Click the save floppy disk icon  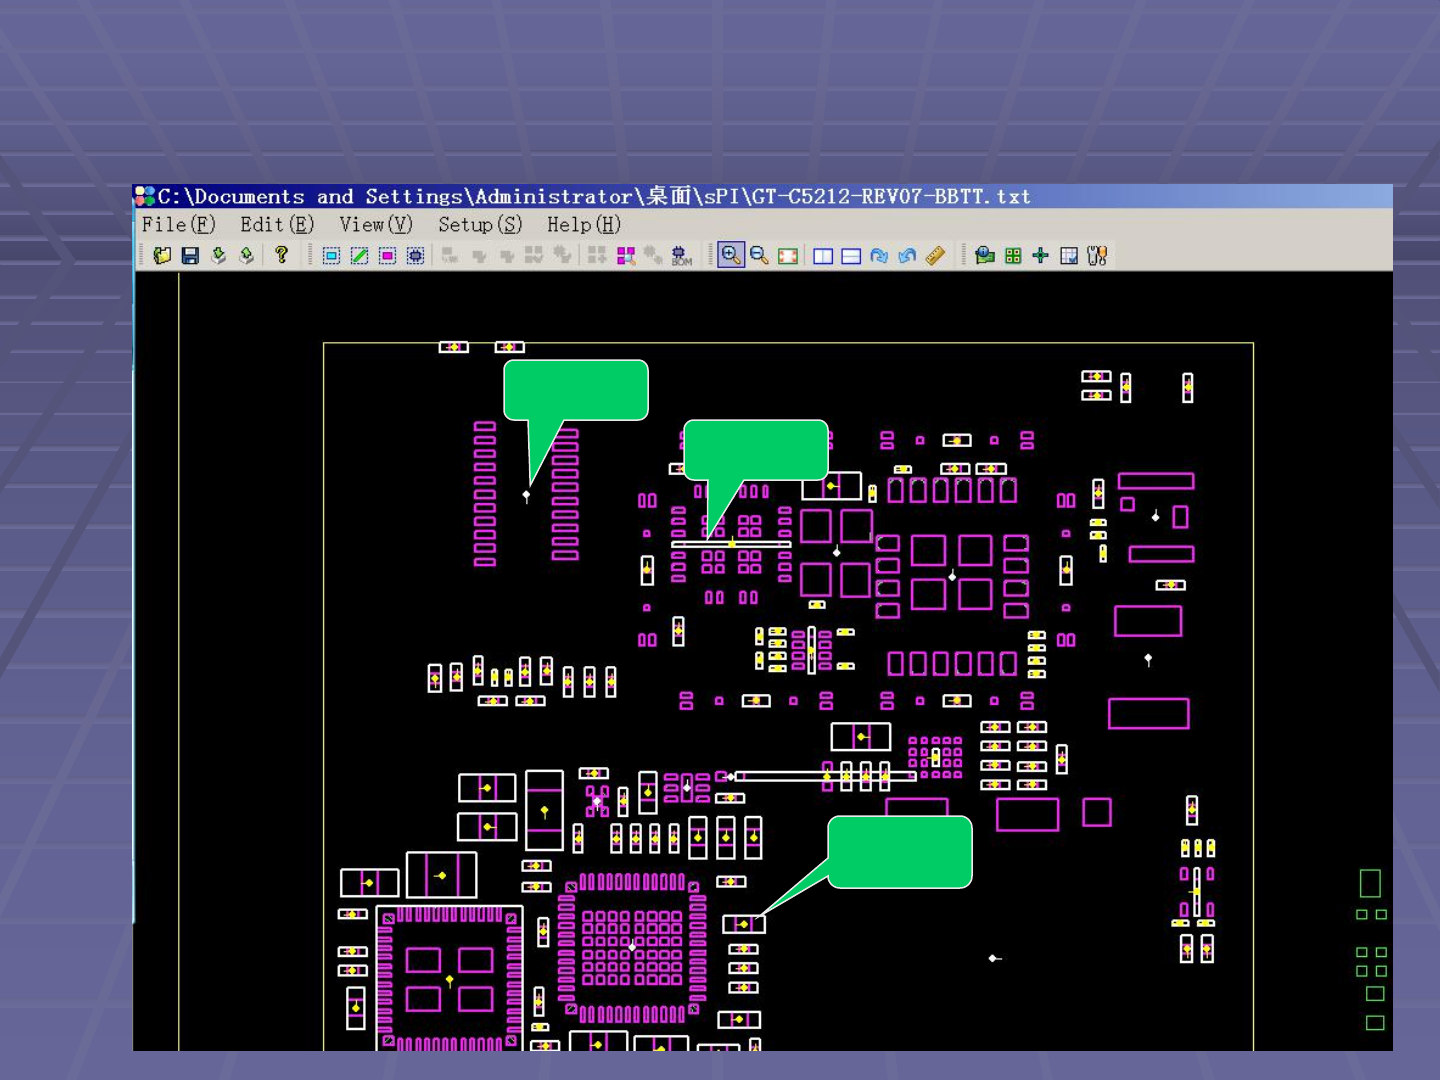[x=190, y=256]
